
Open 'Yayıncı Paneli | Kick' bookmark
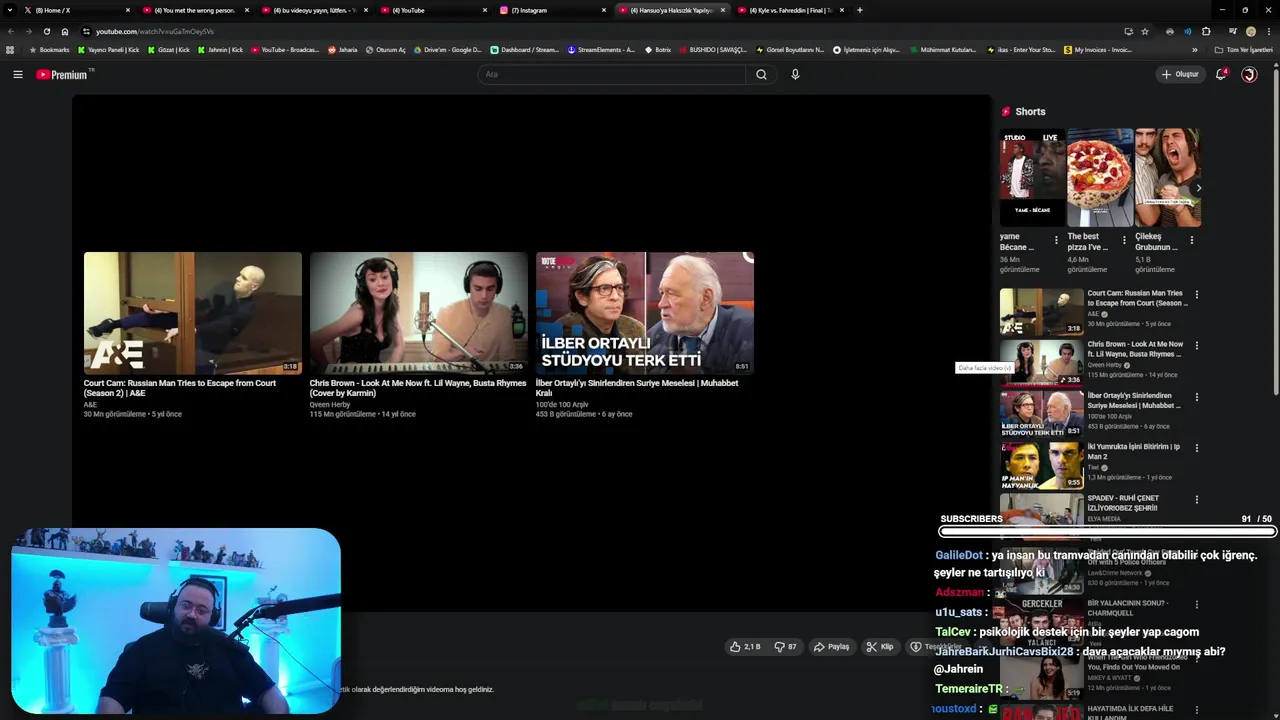click(x=109, y=50)
